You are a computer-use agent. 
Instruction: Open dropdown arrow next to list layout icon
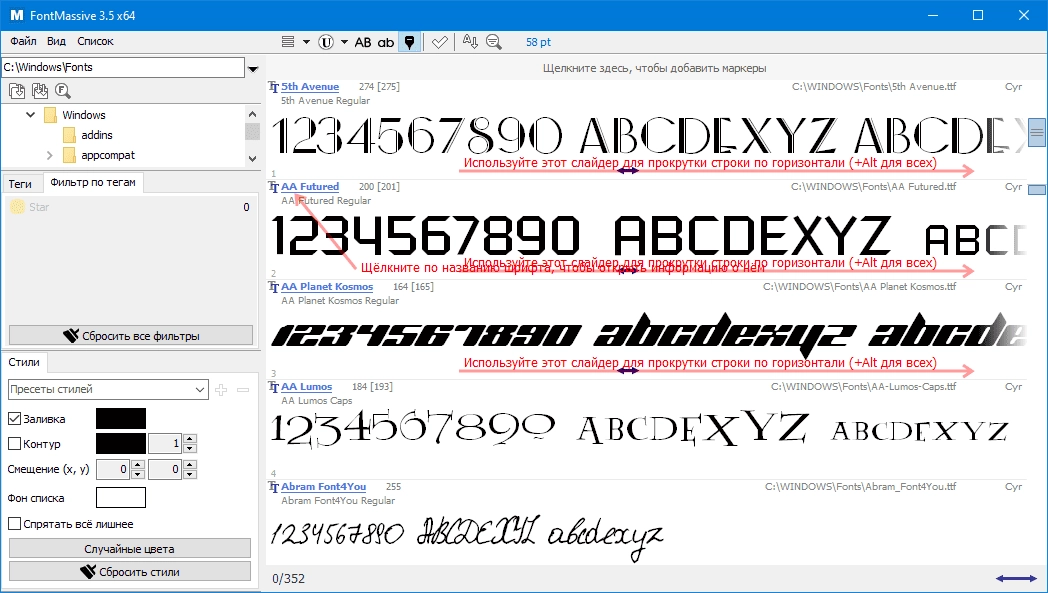306,42
